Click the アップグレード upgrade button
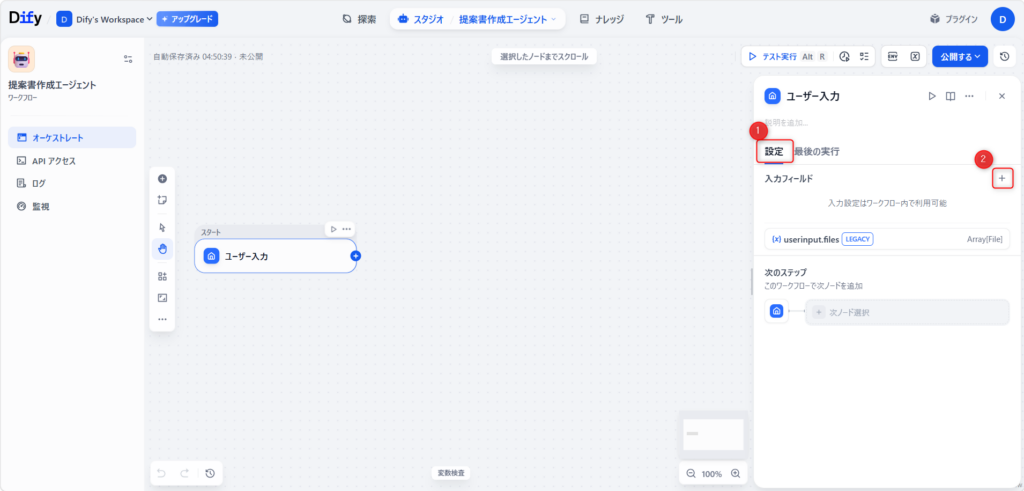 click(187, 19)
